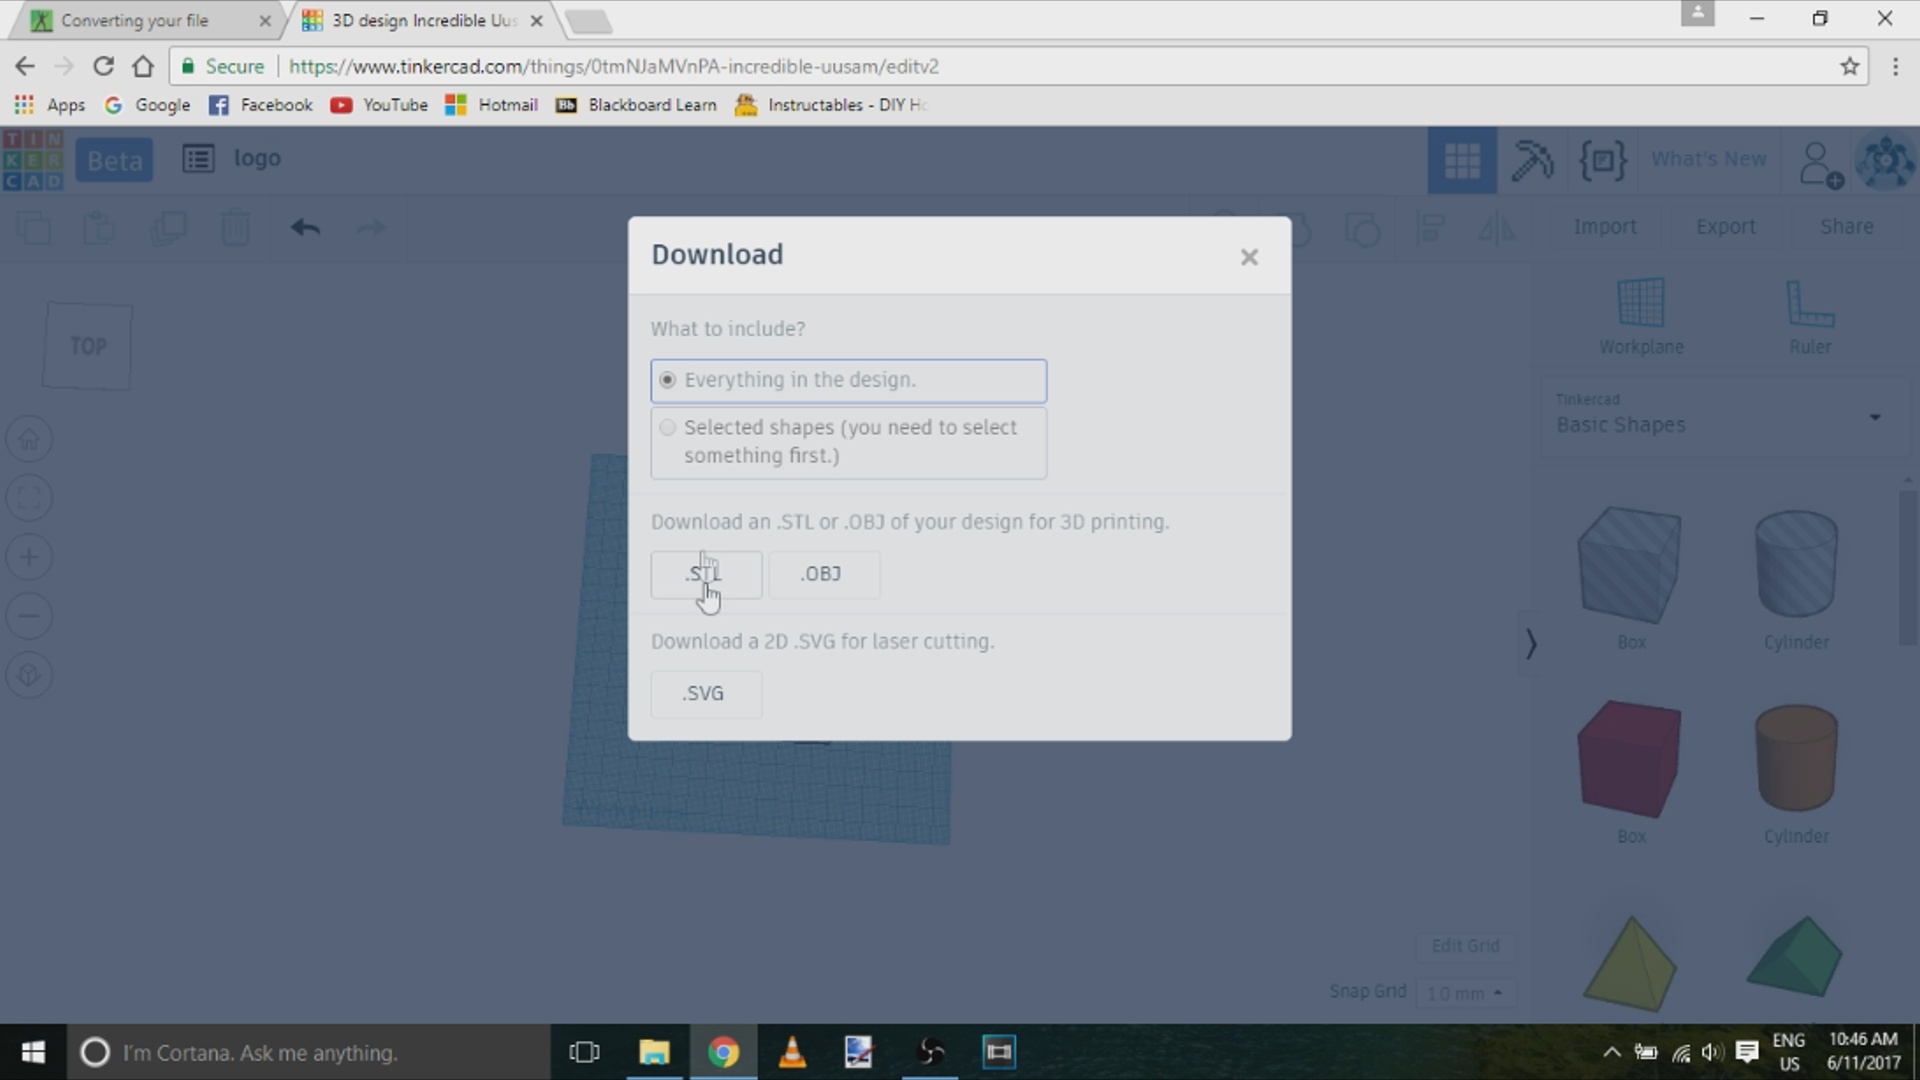Collapse the shapes panel chevron
This screenshot has width=1920, height=1080.
point(1531,644)
